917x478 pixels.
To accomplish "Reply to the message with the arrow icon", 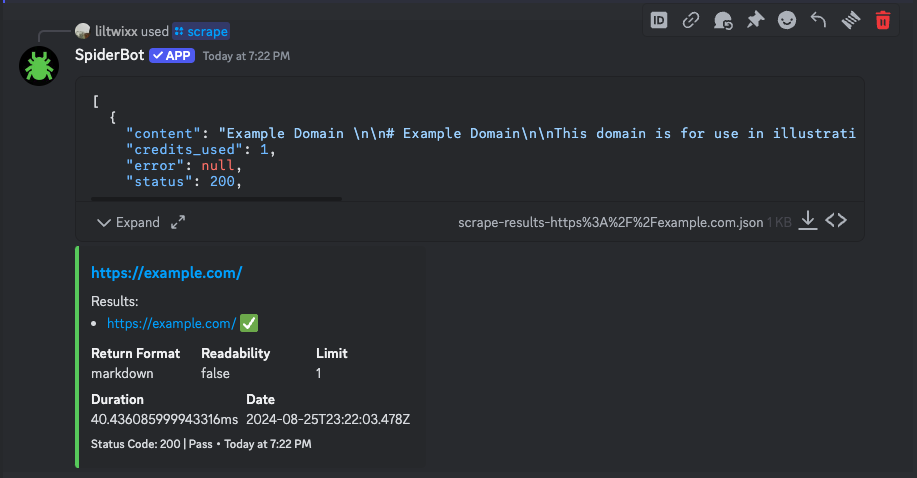I will coord(818,20).
